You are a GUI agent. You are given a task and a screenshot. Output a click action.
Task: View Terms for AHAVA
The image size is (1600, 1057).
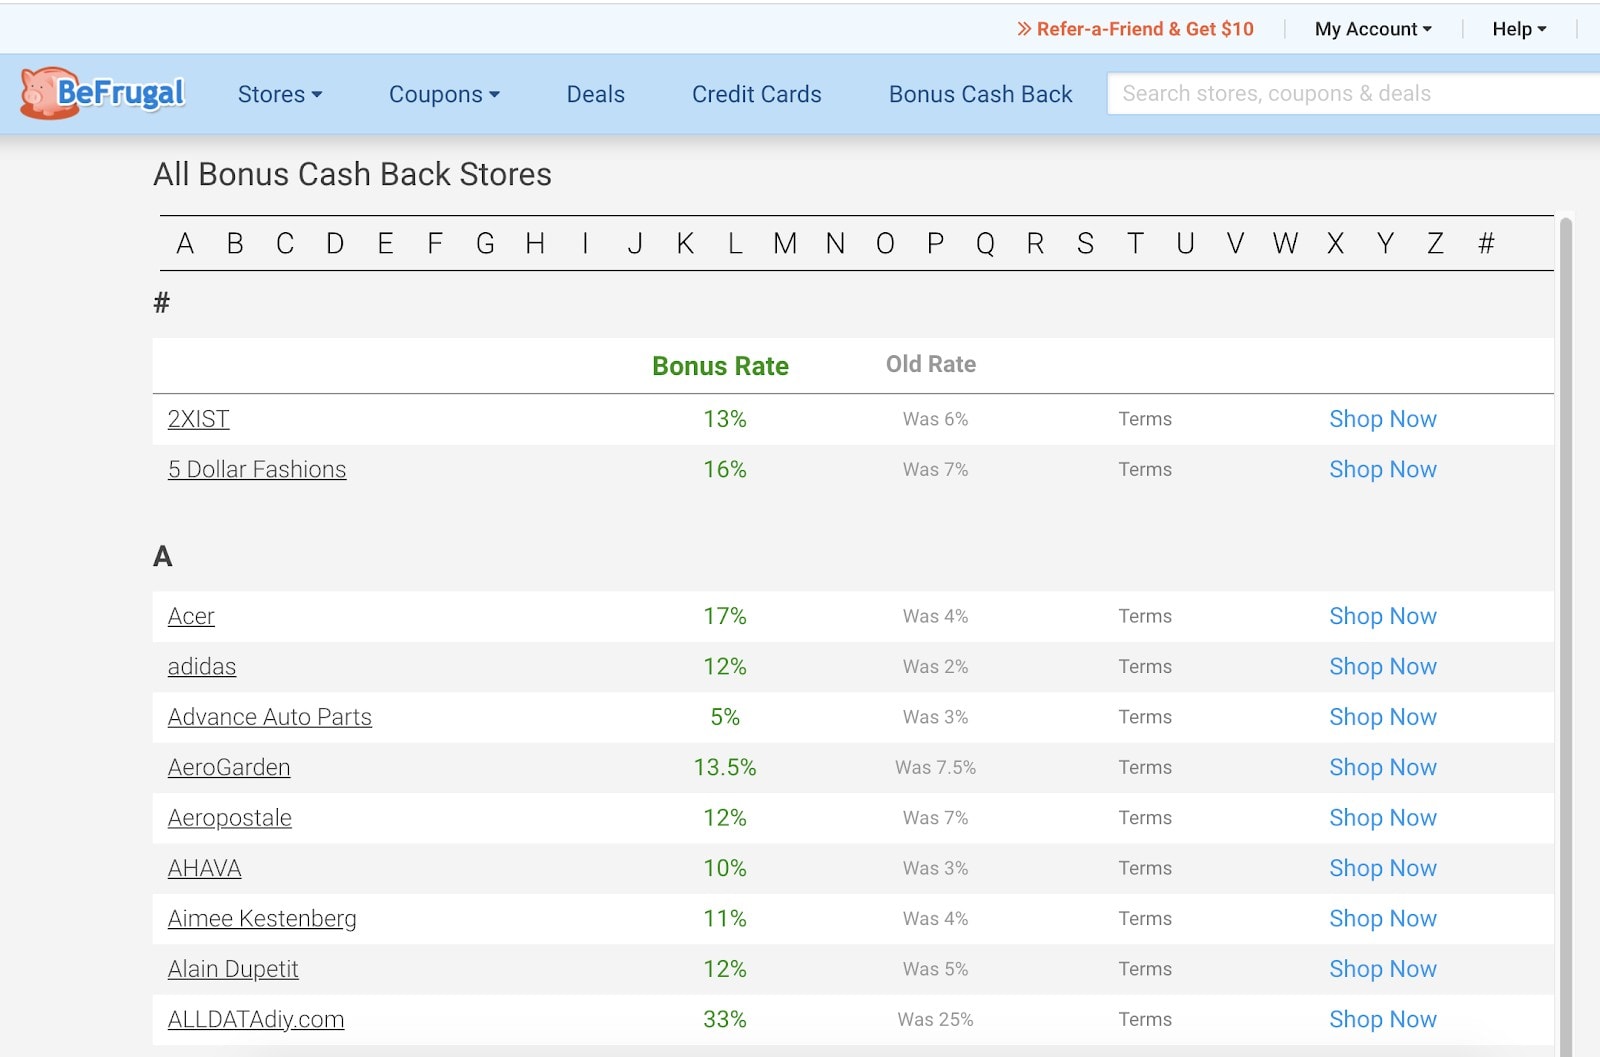1145,868
